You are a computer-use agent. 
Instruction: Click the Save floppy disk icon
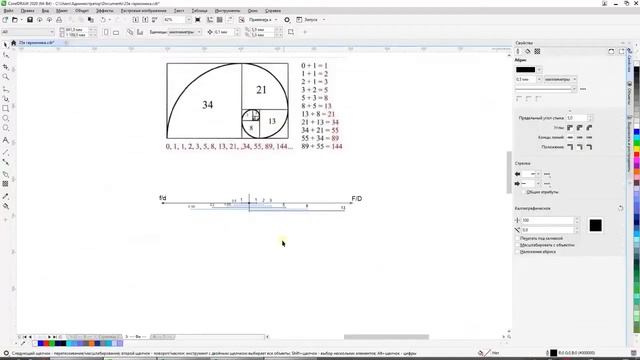pyautogui.click(x=30, y=20)
